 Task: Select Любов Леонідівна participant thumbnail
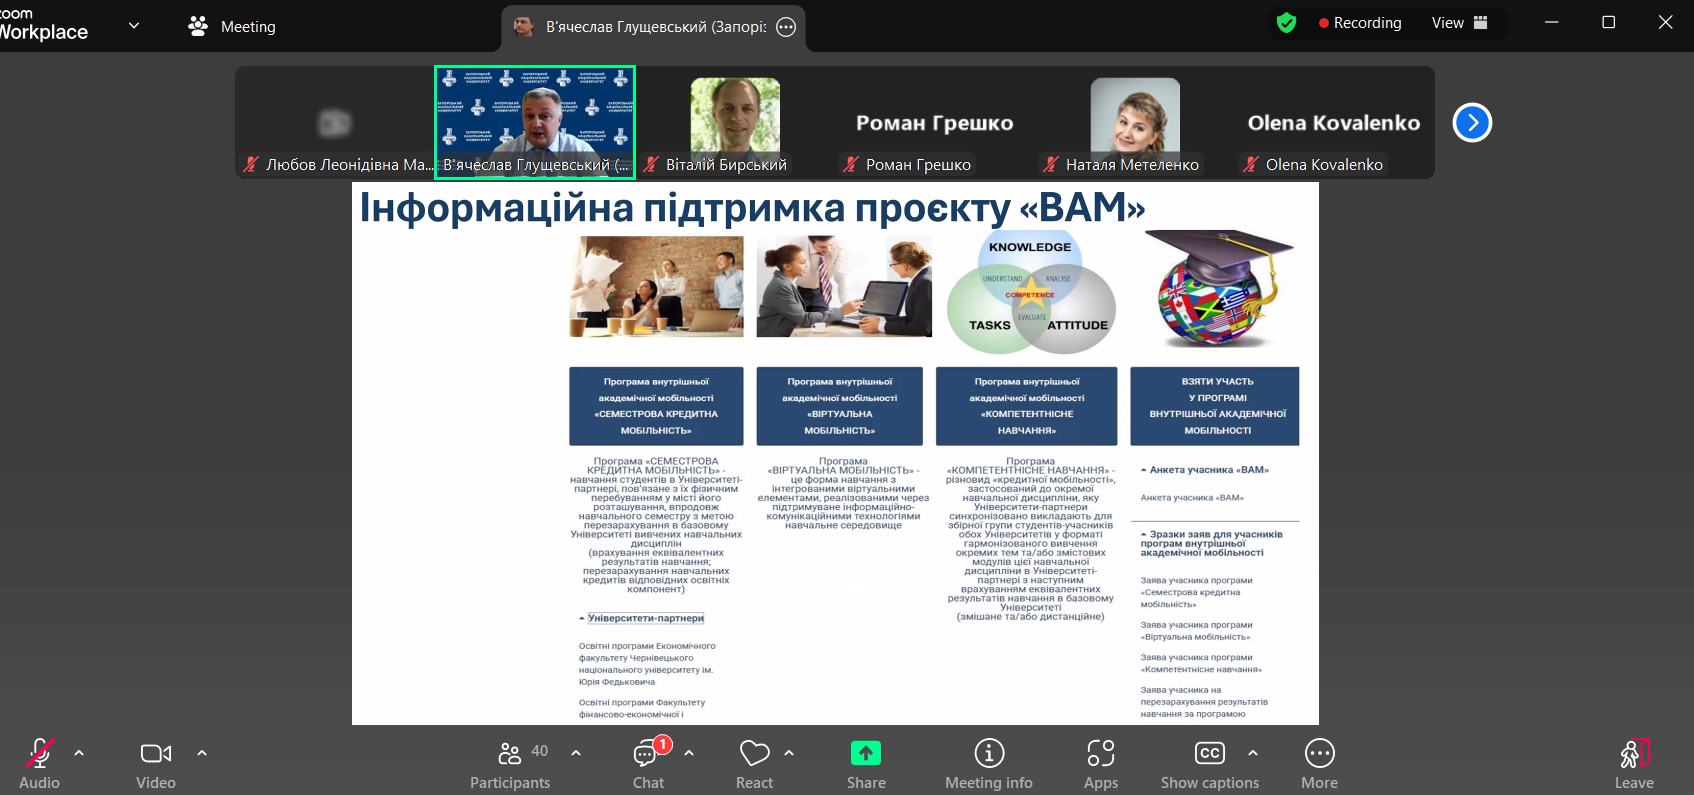336,123
